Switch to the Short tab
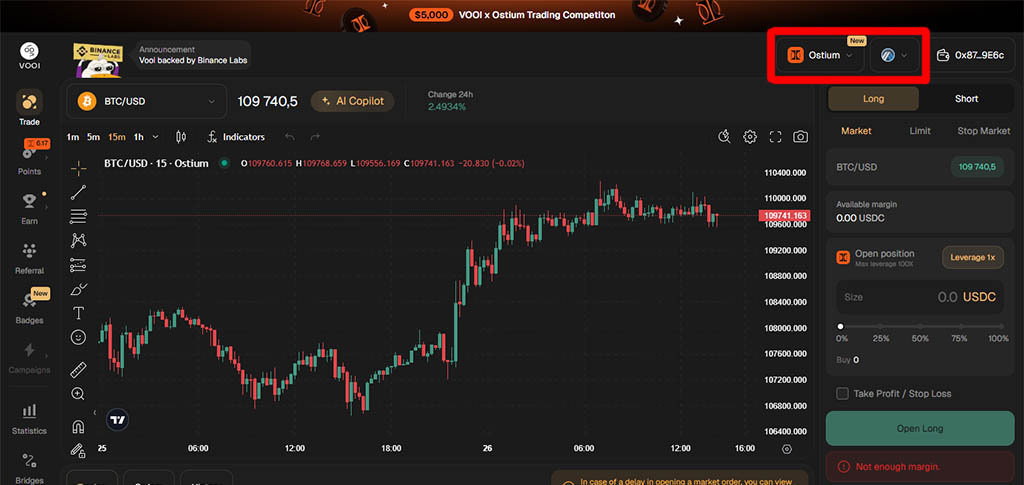Viewport: 1024px width, 485px height. [x=967, y=99]
